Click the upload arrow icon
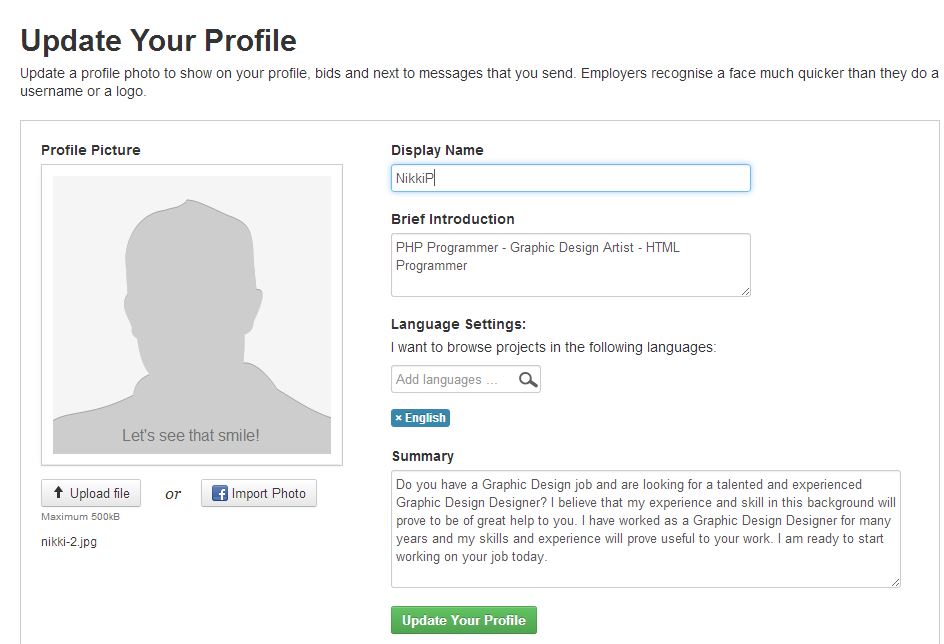Image resolution: width=944 pixels, height=644 pixels. pyautogui.click(x=58, y=492)
